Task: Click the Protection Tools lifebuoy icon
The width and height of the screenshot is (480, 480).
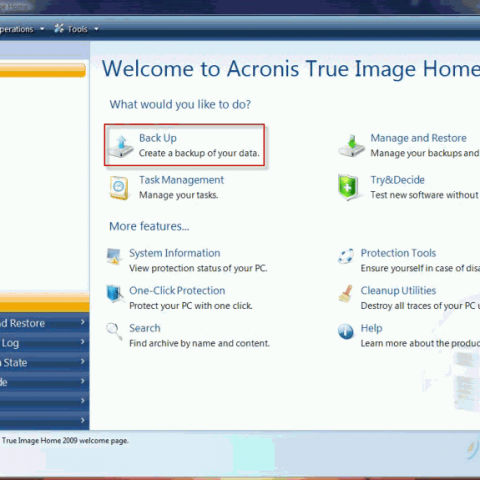Action: pyautogui.click(x=346, y=256)
